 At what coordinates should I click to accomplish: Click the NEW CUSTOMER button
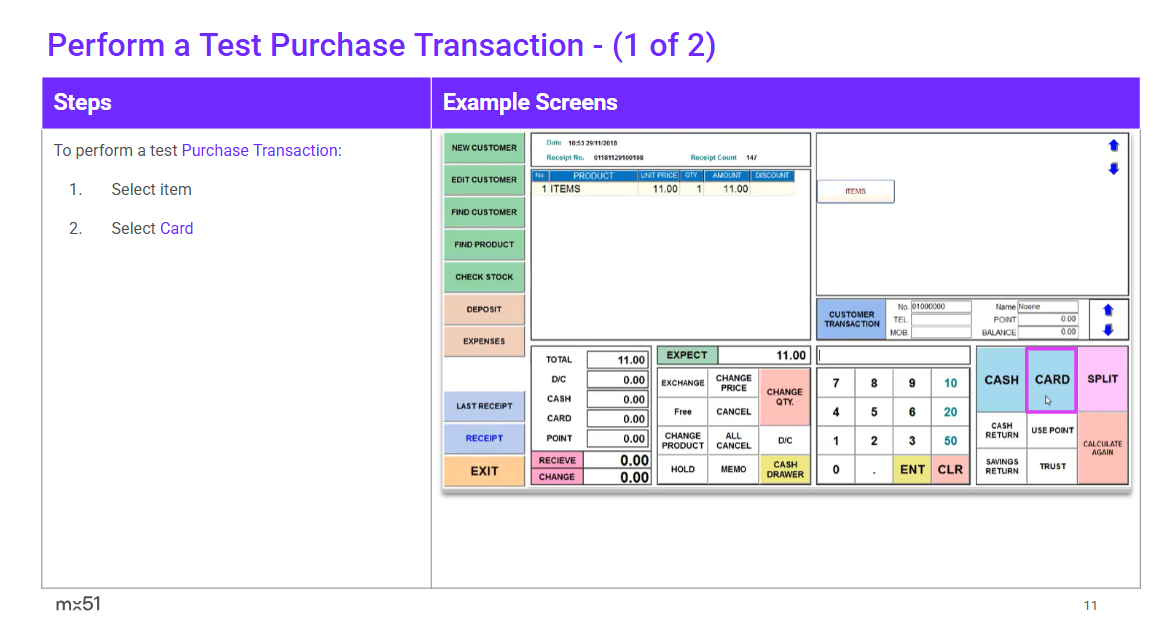click(x=484, y=148)
